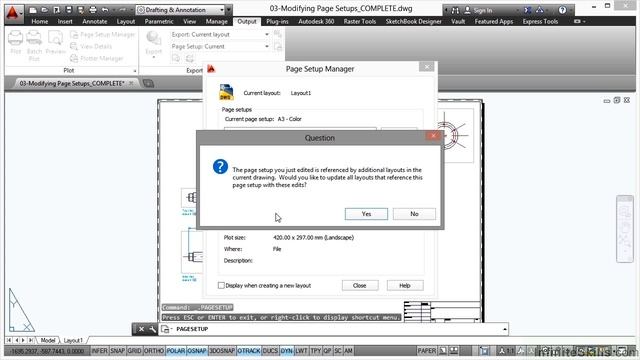The image size is (640, 360).
Task: Click the Help question mark icon in title bar
Action: pos(562,10)
